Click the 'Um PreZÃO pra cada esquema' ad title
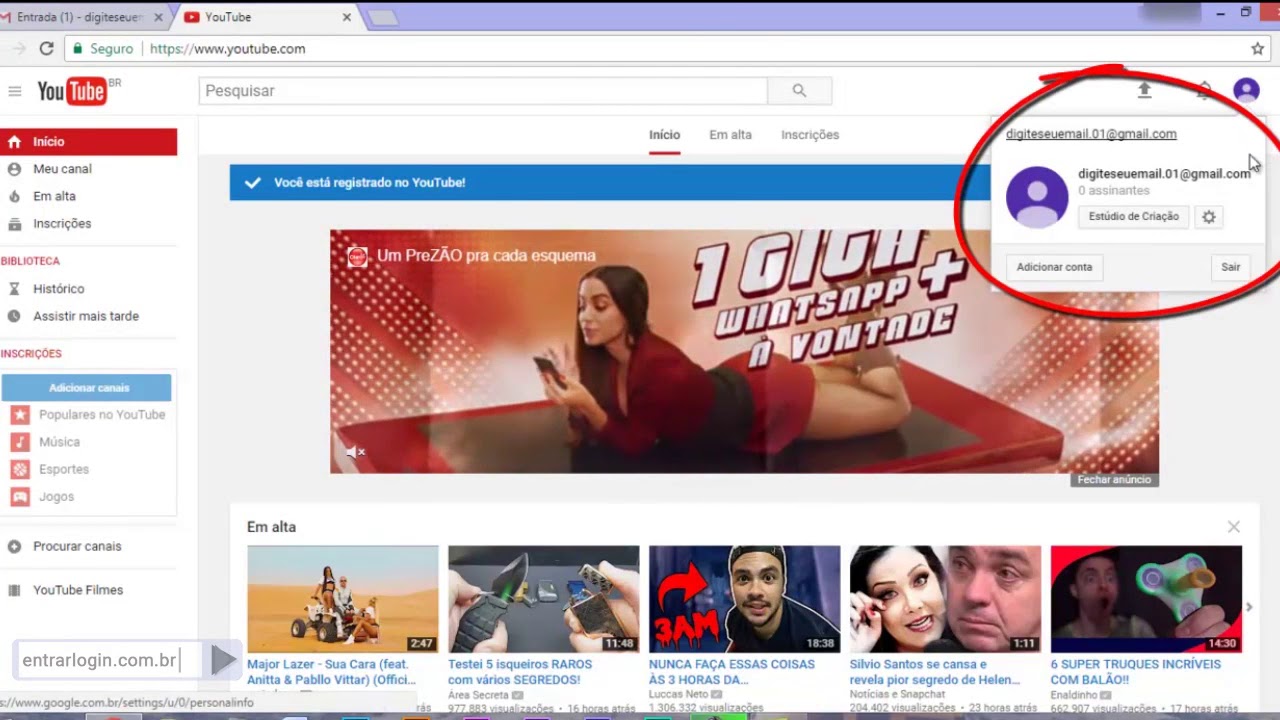Screen dimensions: 1280x720 click(486, 256)
